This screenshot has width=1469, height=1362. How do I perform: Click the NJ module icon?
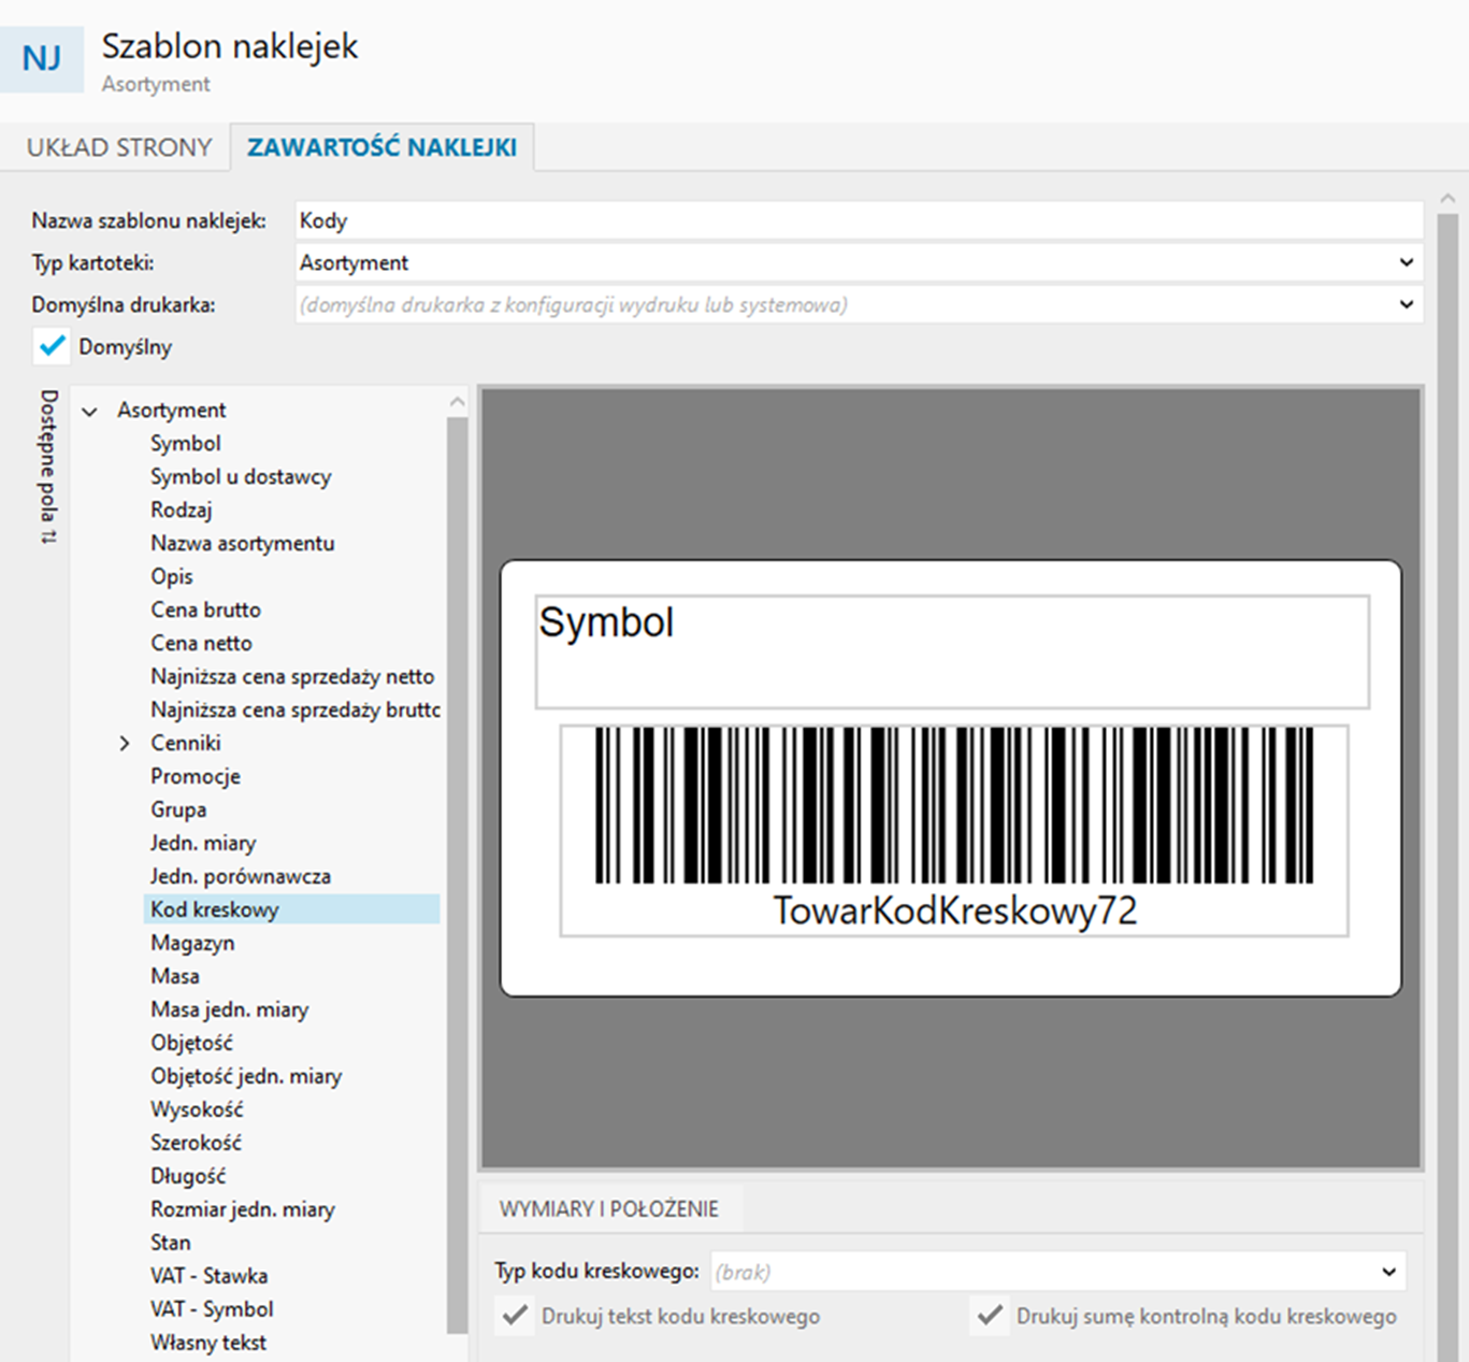[42, 59]
